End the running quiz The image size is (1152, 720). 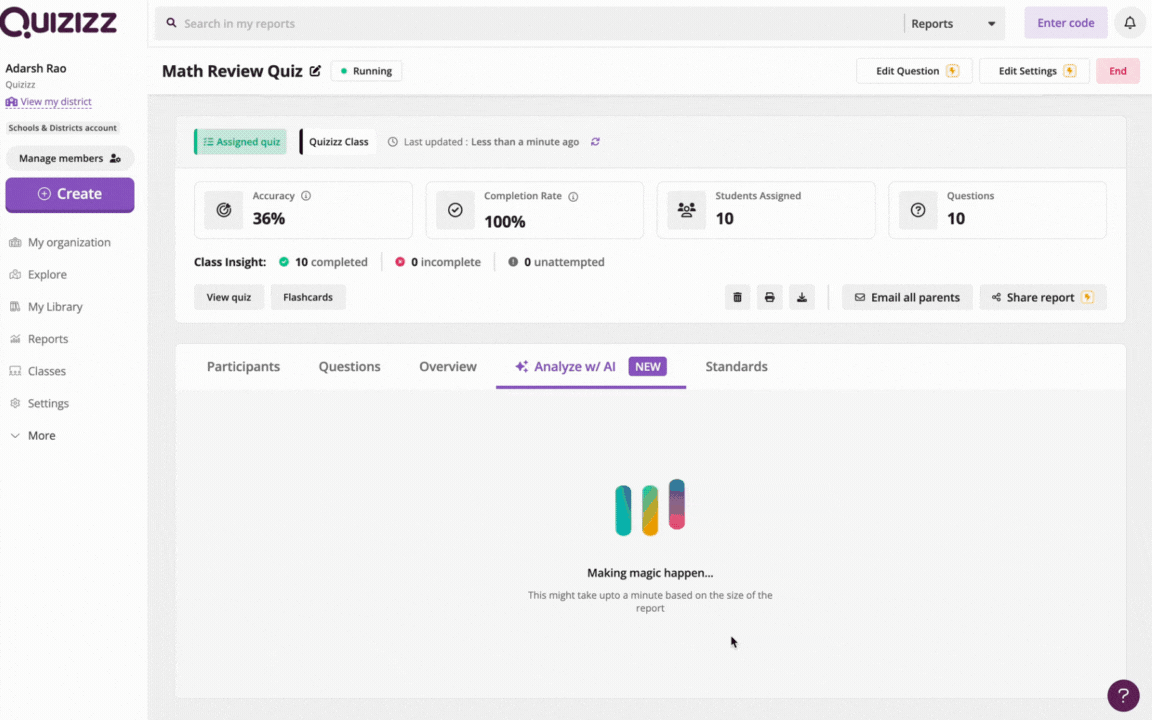click(x=1118, y=71)
